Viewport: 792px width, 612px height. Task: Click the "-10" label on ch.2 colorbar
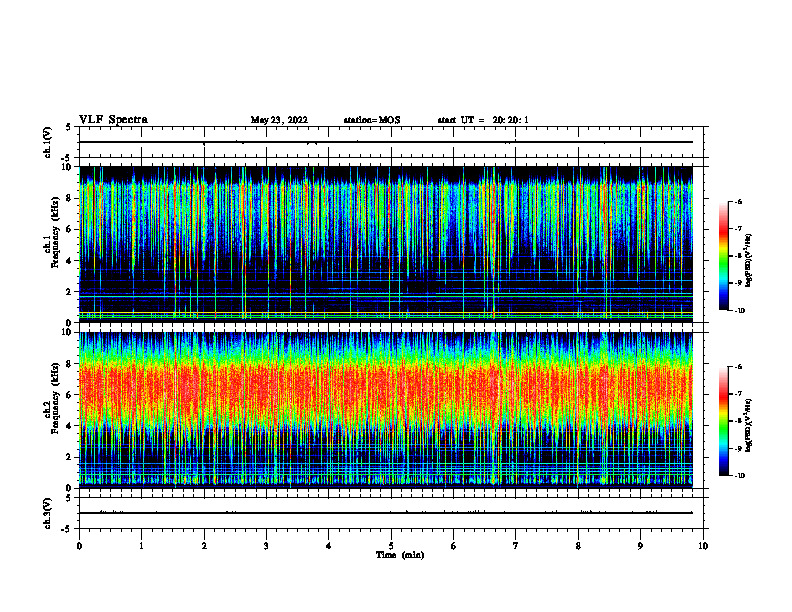coord(739,475)
